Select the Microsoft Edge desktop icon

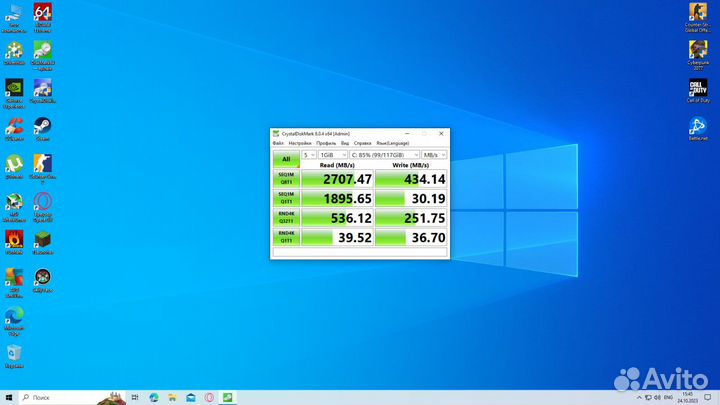click(x=14, y=321)
